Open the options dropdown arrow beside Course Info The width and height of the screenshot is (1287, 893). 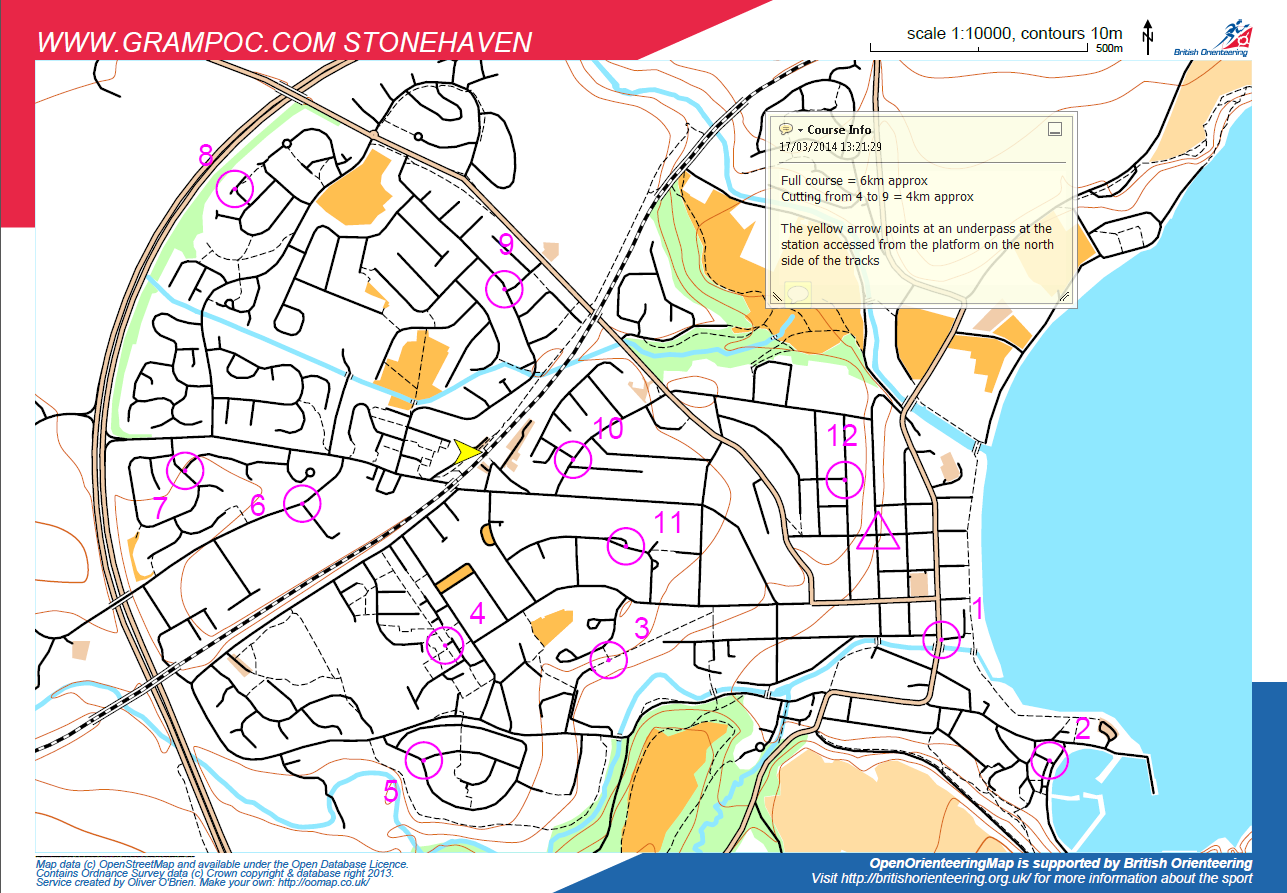[x=801, y=130]
